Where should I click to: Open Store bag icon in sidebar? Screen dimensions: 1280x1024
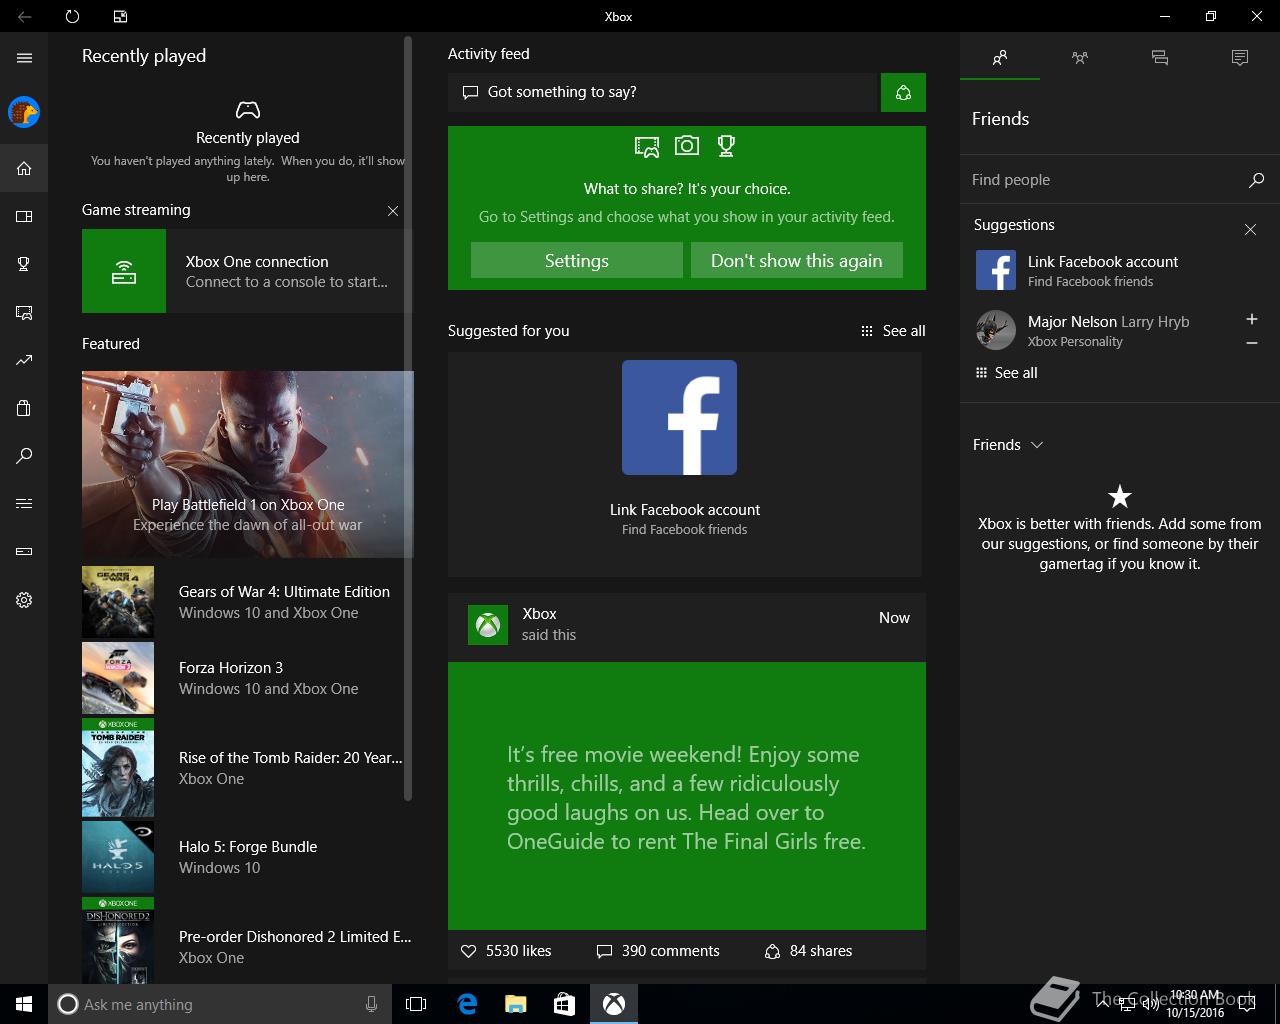click(x=24, y=408)
